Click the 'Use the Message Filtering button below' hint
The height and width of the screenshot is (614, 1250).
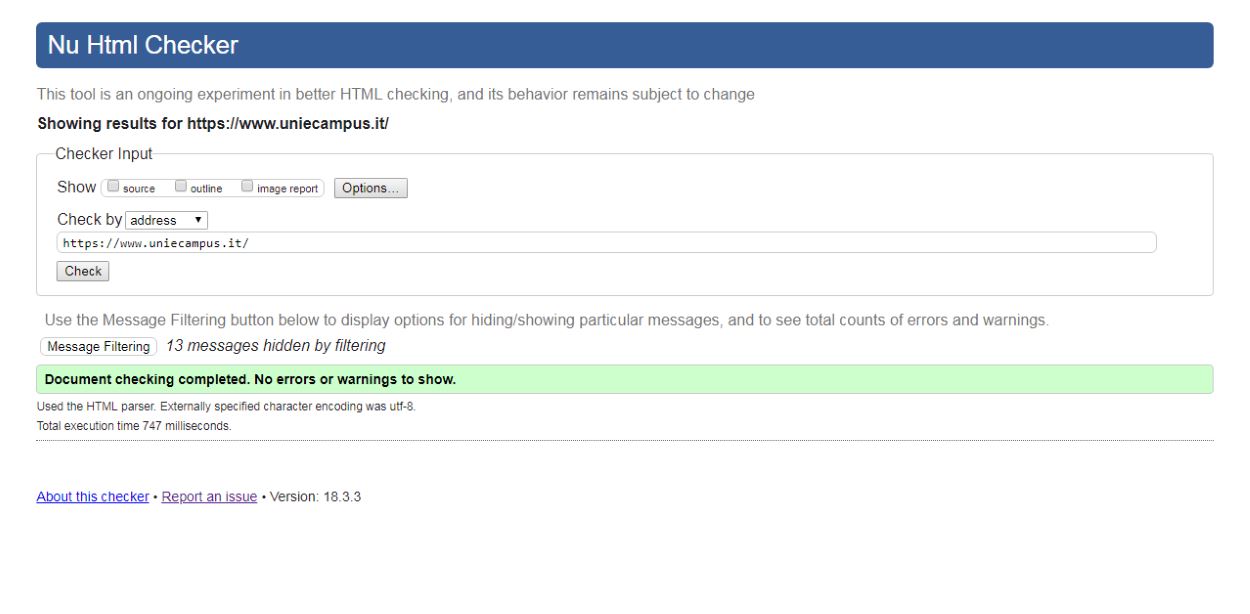547,321
